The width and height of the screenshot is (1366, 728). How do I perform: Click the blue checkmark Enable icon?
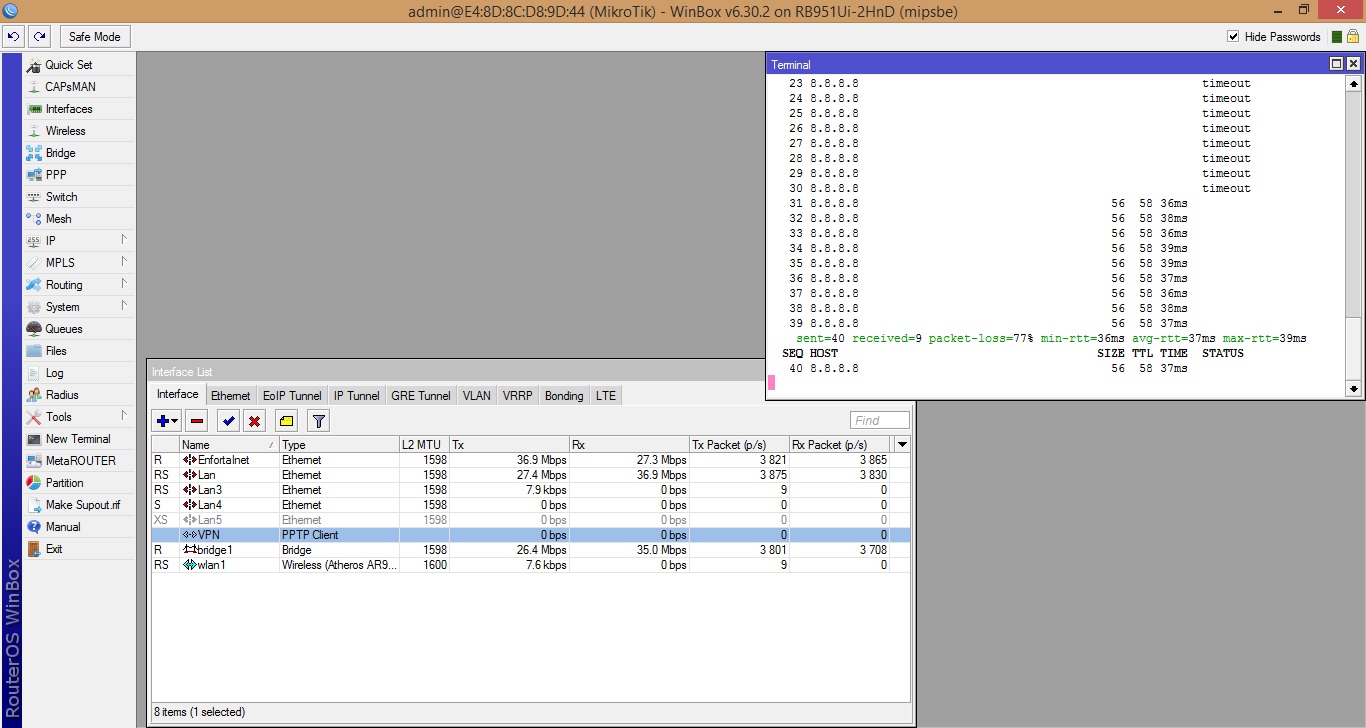228,421
